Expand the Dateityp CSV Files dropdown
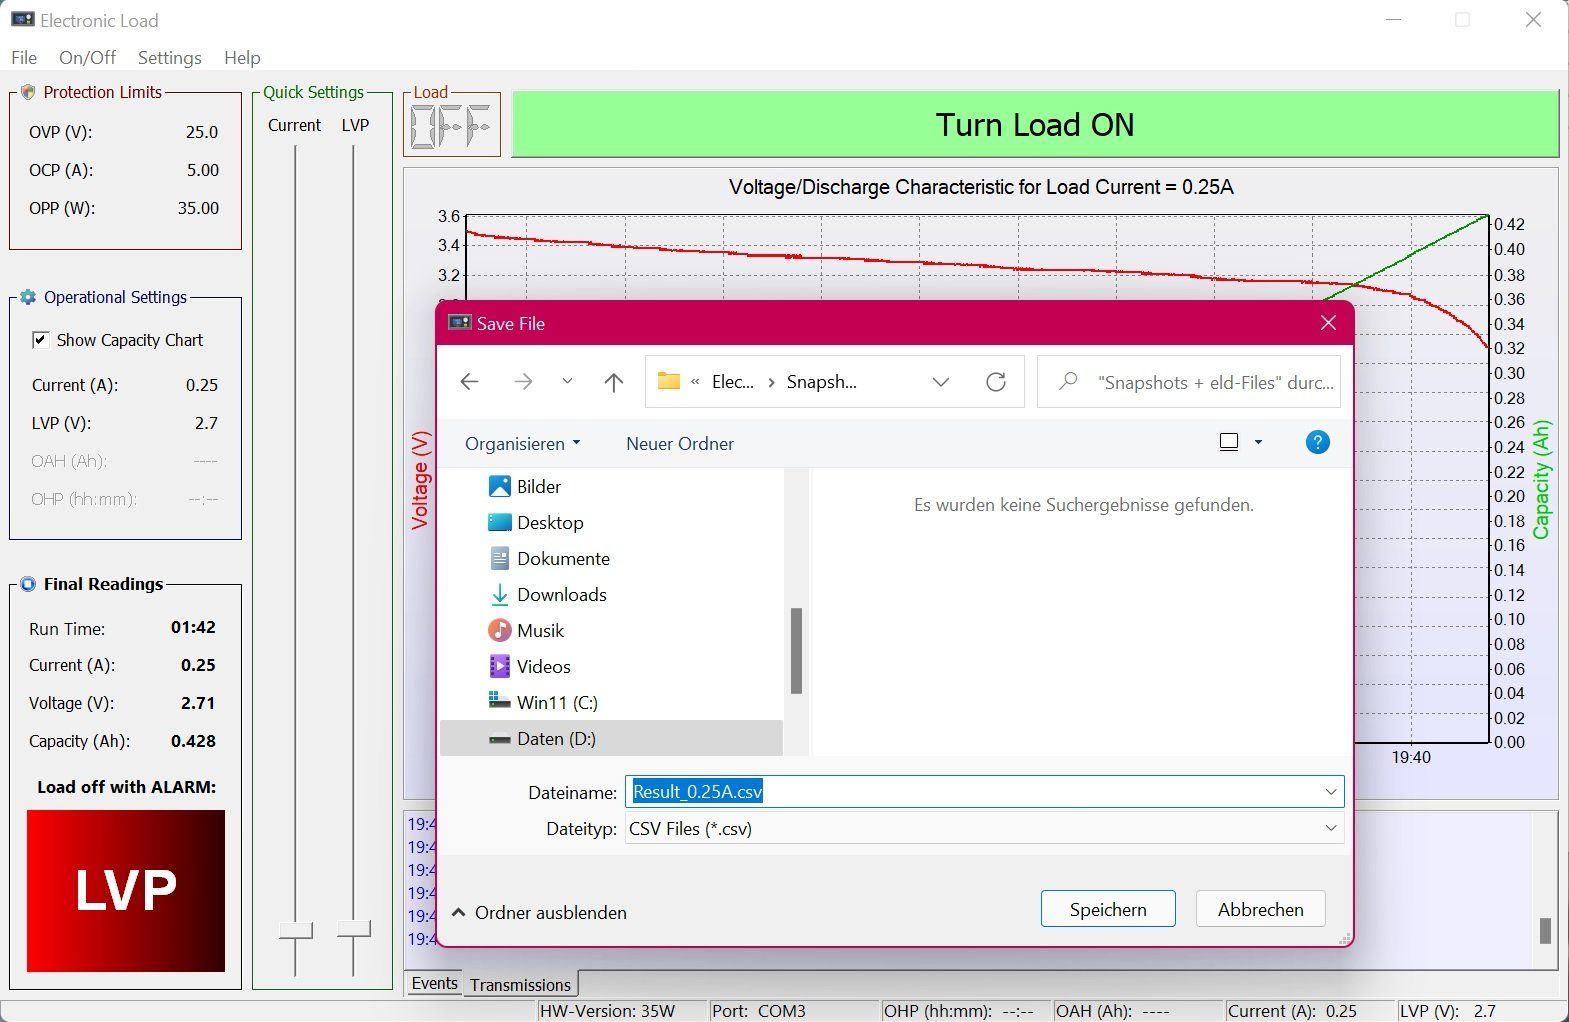 985,829
